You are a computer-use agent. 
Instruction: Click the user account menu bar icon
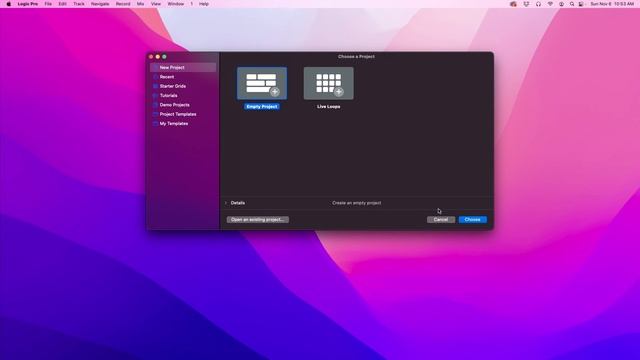point(562,4)
